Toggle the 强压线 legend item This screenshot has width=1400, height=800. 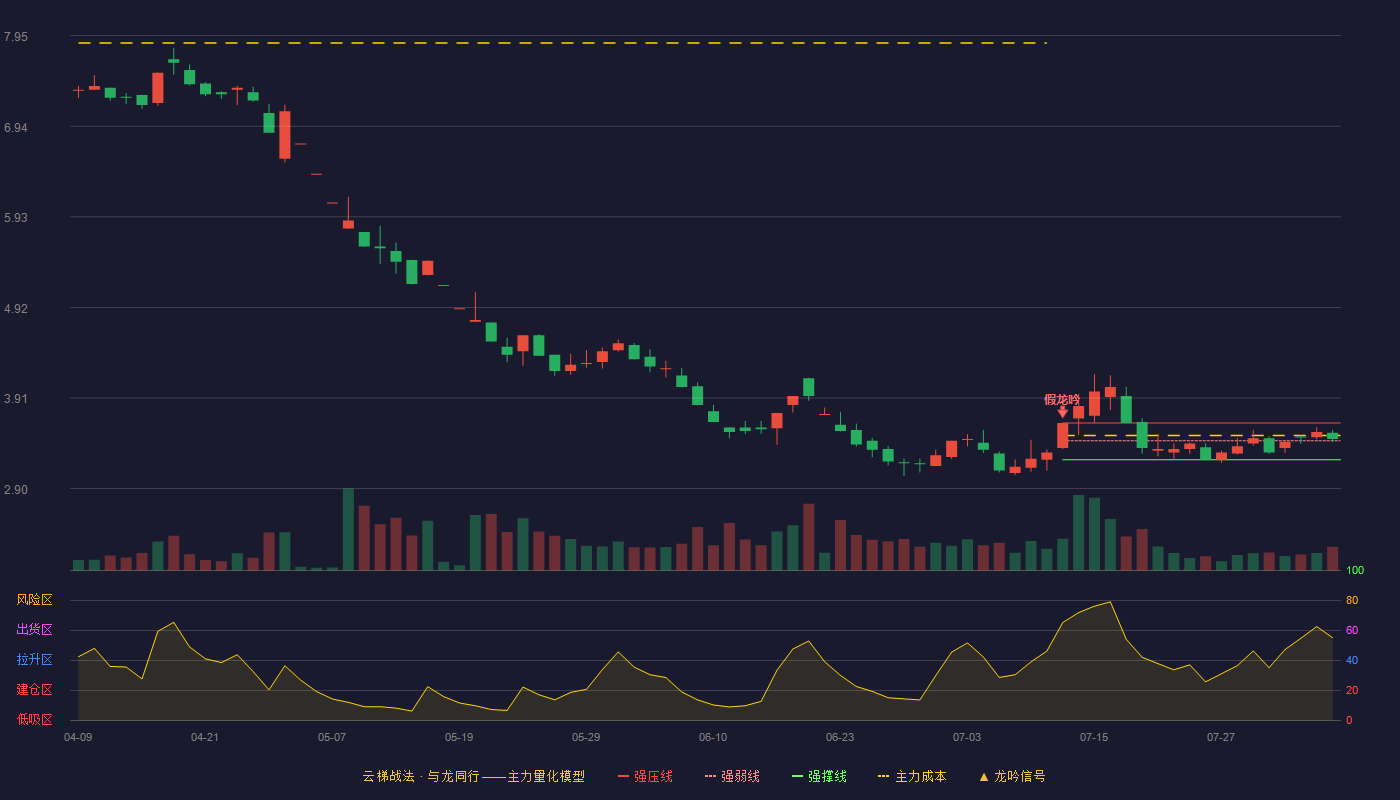[645, 776]
